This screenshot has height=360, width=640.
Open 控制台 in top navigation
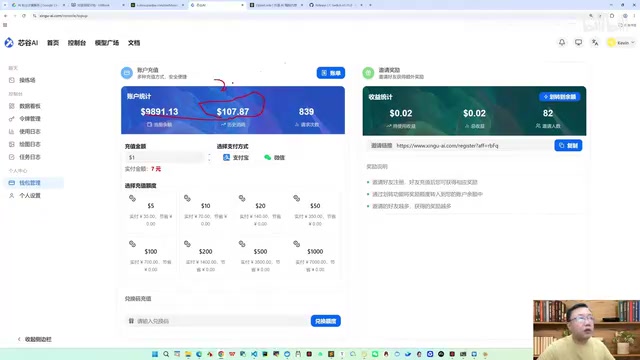point(77,42)
